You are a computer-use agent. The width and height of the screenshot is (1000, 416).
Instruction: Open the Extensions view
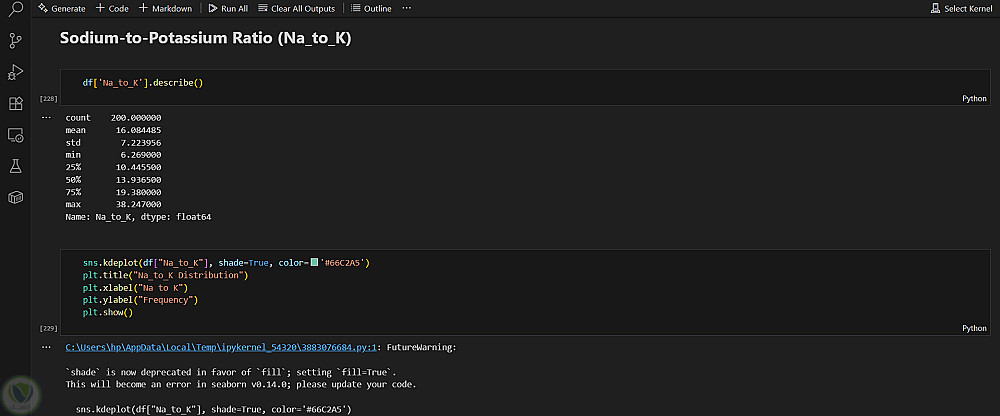pyautogui.click(x=15, y=103)
